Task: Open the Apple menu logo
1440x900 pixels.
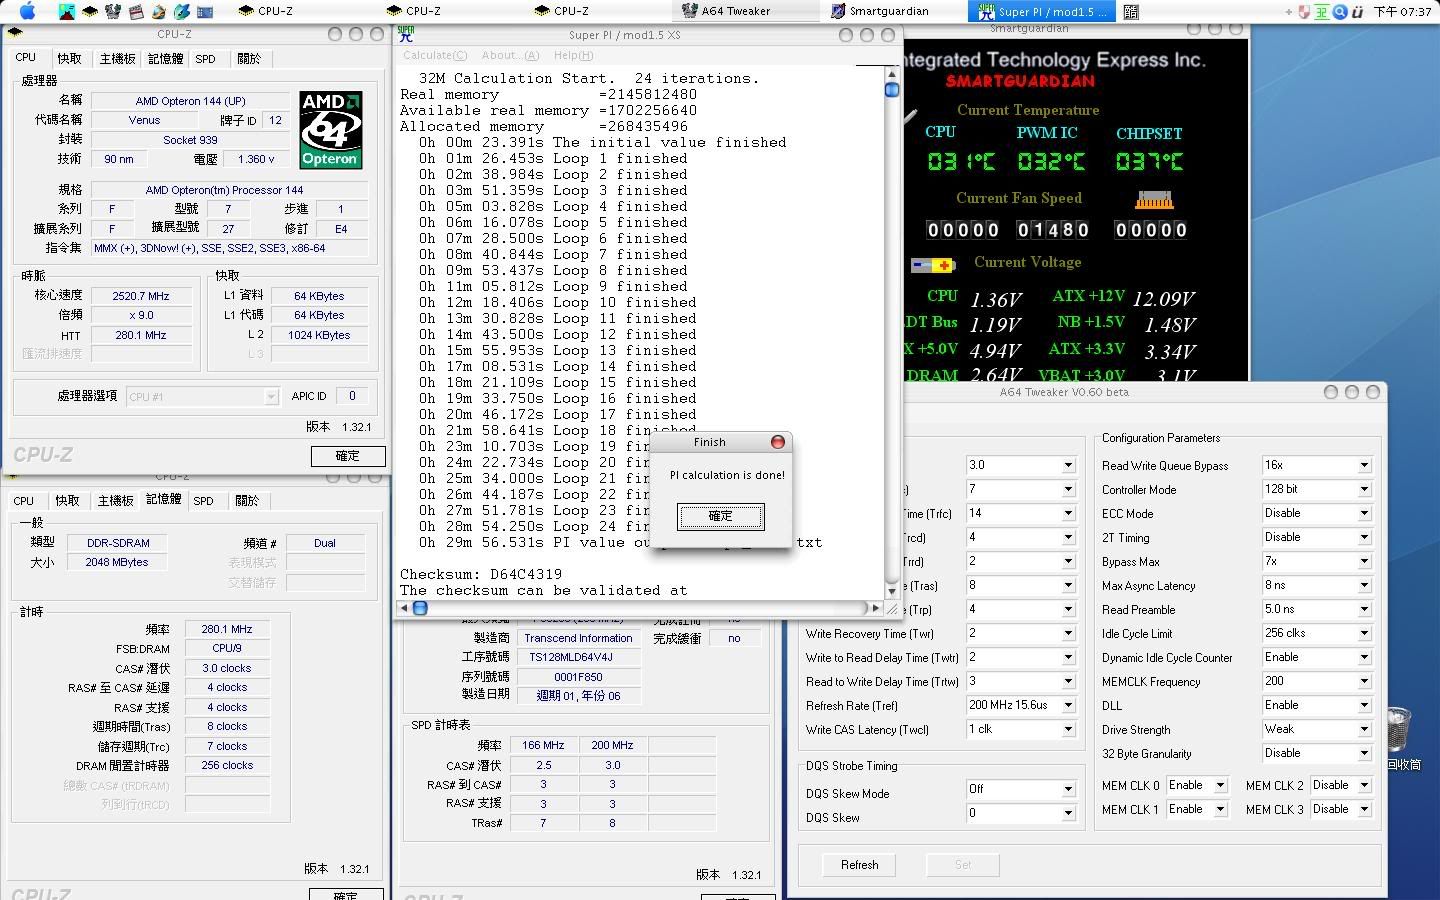Action: 28,11
